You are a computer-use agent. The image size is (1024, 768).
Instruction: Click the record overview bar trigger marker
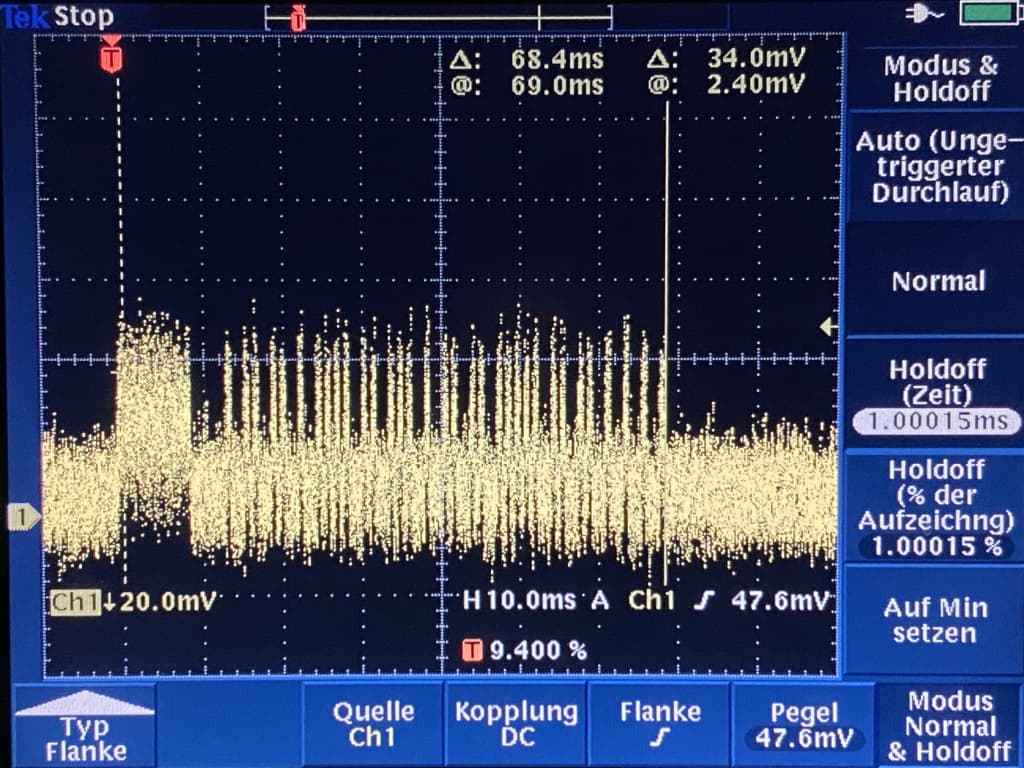click(297, 18)
